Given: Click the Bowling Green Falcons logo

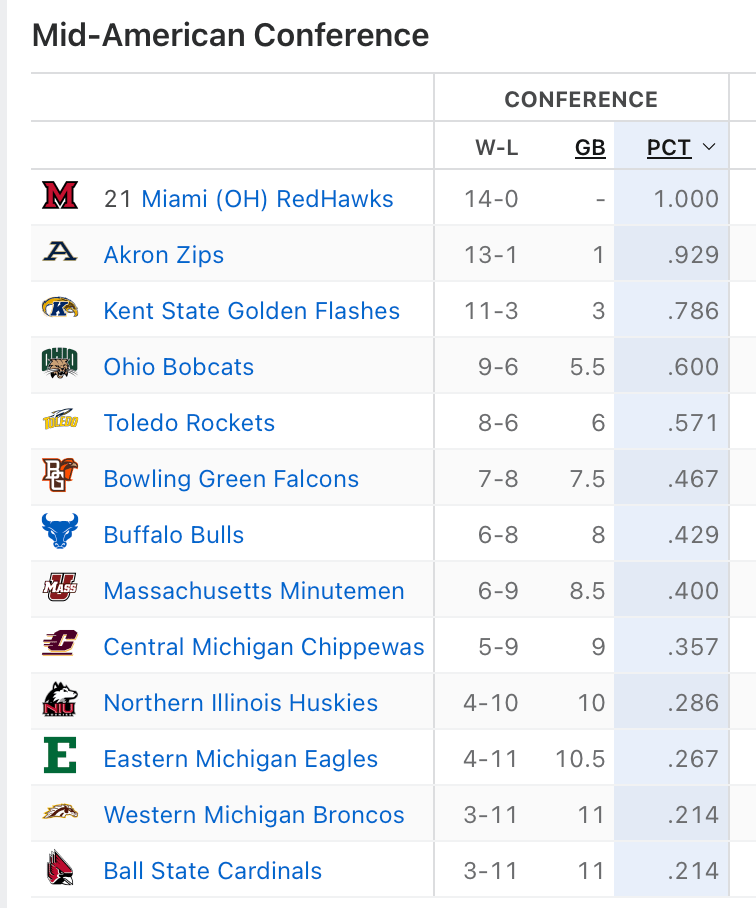Looking at the screenshot, I should [60, 478].
